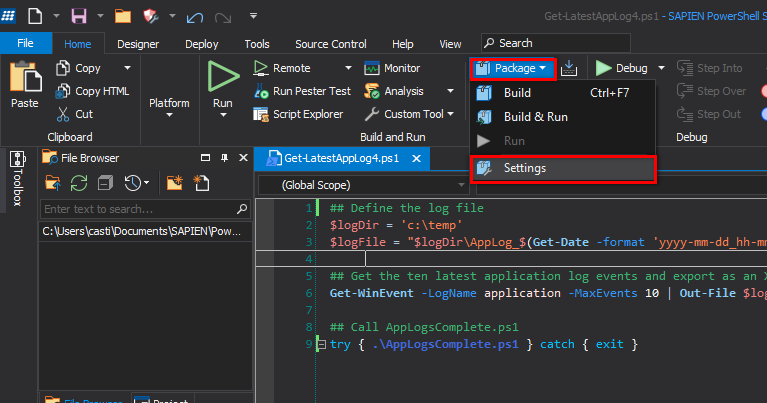Click the Package dropdown button
The width and height of the screenshot is (767, 403).
[513, 68]
